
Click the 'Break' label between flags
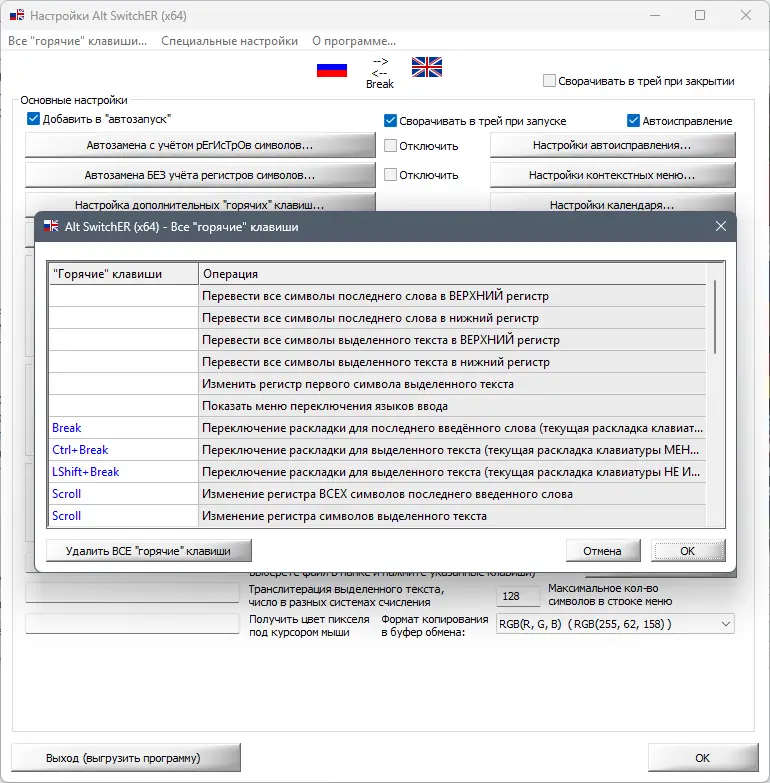[380, 84]
